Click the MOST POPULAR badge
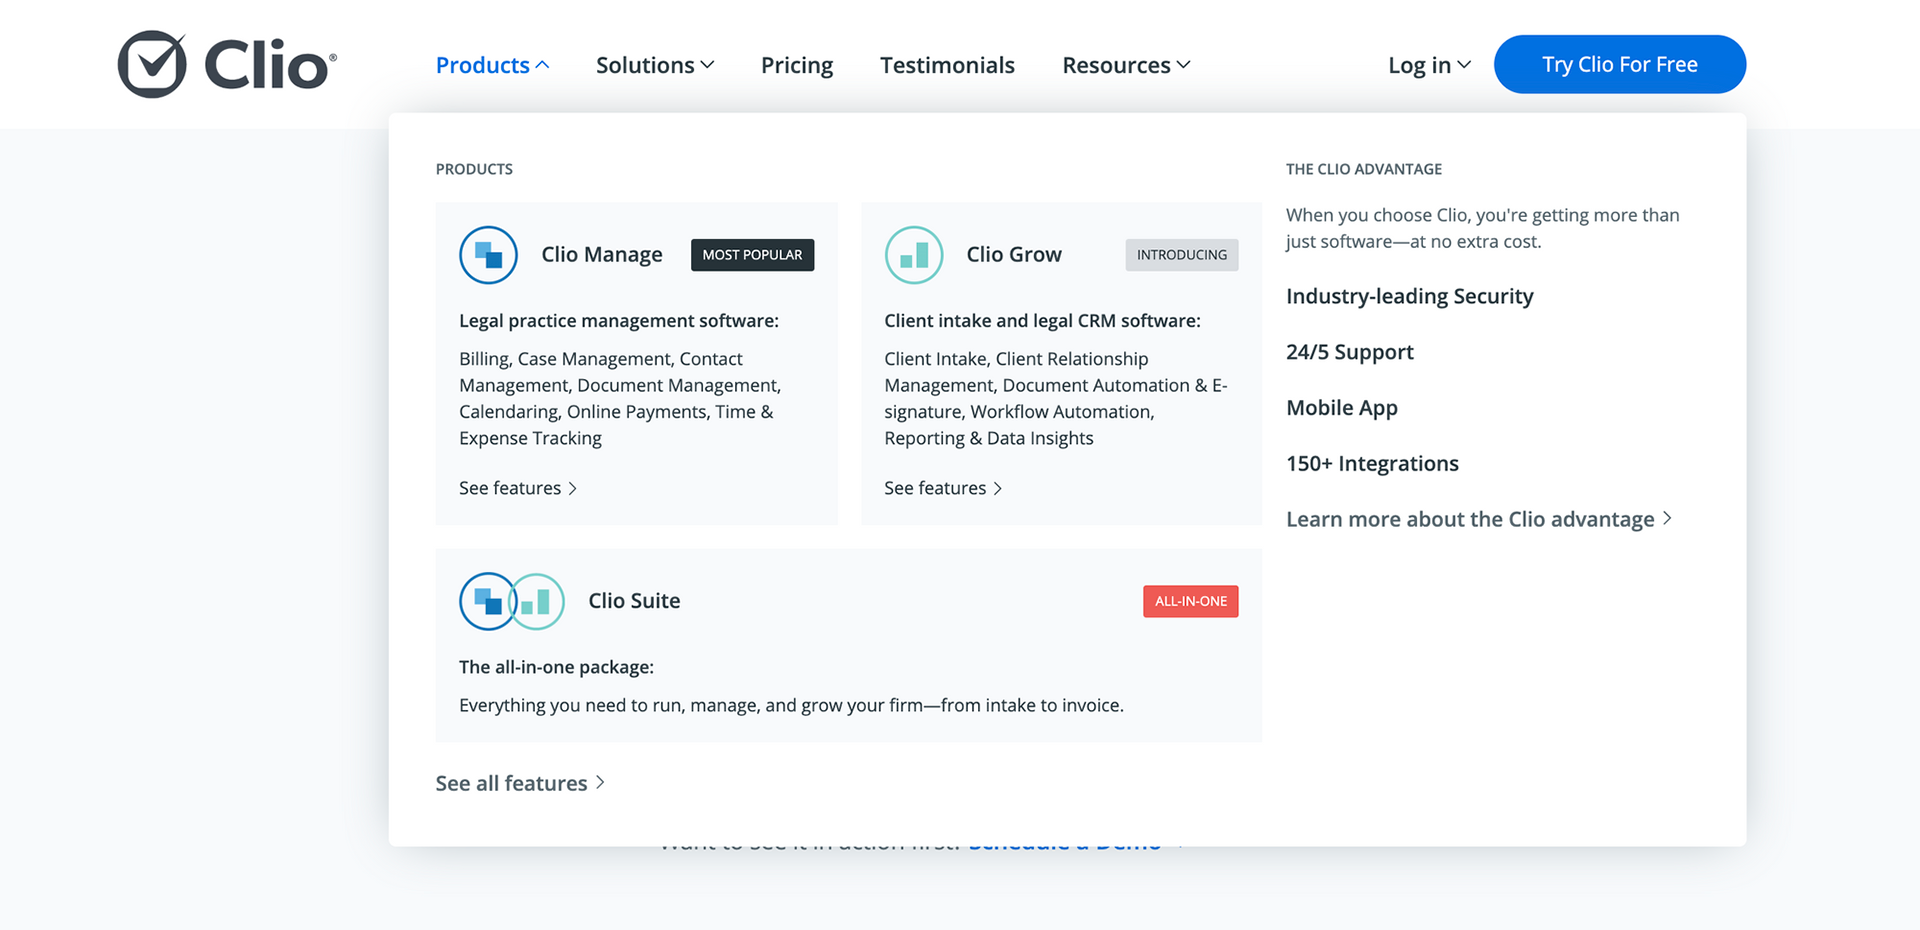This screenshot has height=930, width=1920. [753, 255]
